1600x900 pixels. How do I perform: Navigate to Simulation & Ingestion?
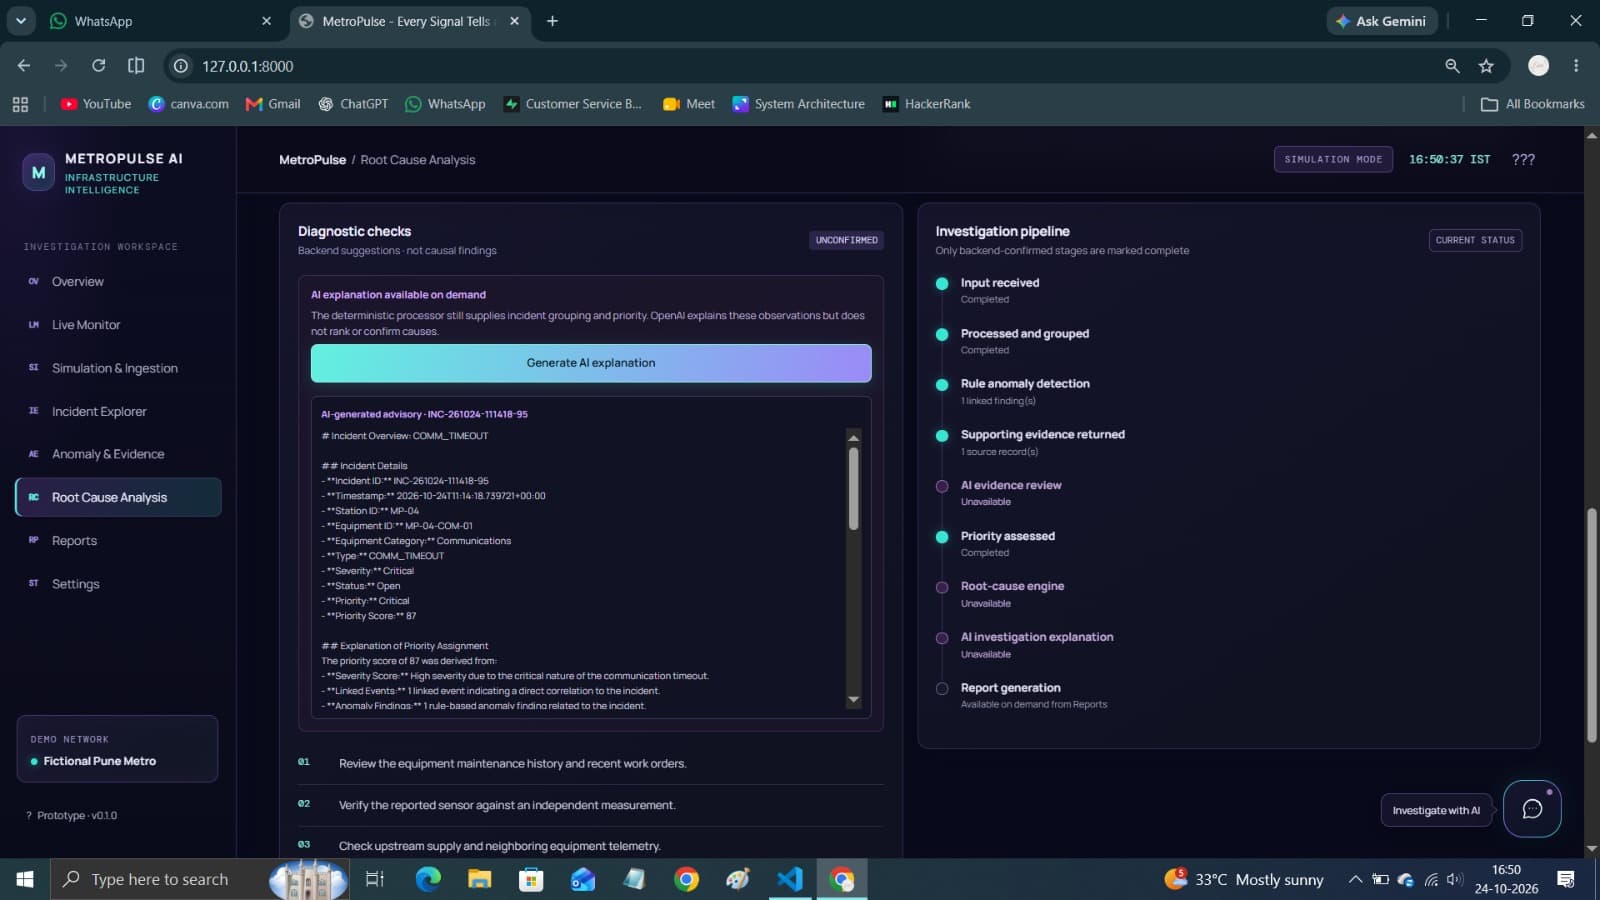pos(118,368)
